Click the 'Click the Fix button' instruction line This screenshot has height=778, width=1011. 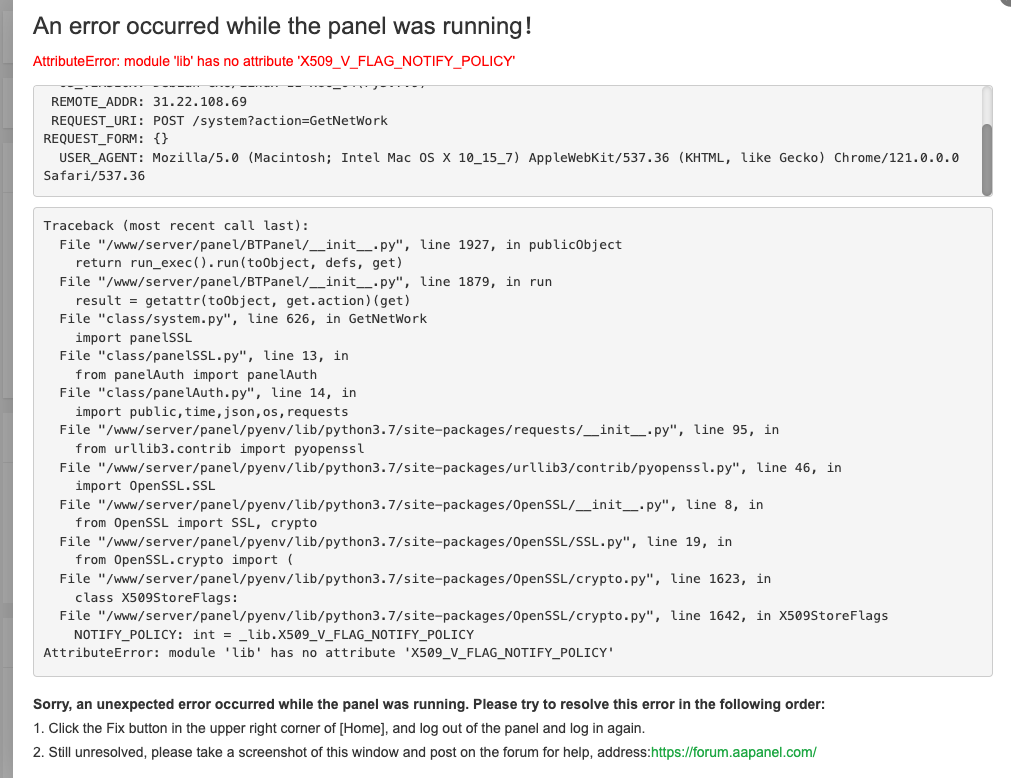[x=339, y=728]
